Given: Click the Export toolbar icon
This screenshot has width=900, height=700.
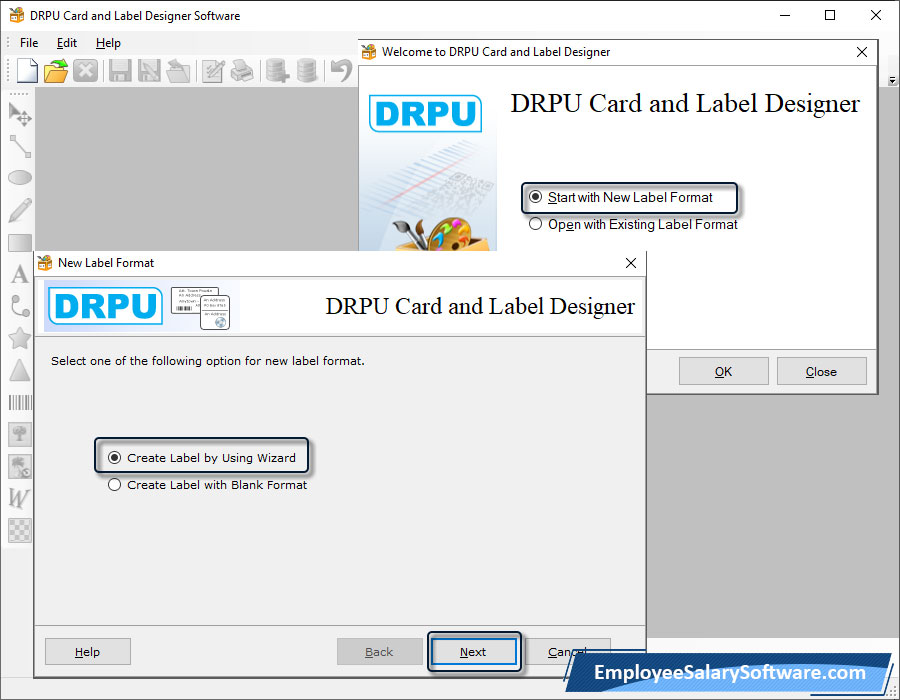Looking at the screenshot, I should click(179, 71).
